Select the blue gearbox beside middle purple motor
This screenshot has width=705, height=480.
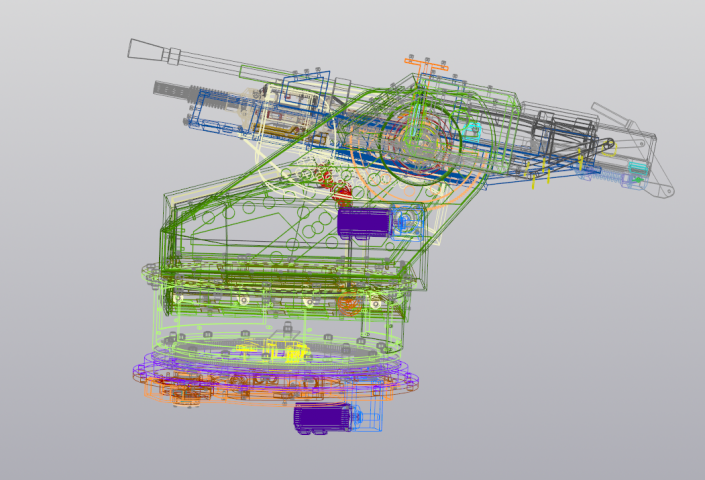(x=407, y=222)
